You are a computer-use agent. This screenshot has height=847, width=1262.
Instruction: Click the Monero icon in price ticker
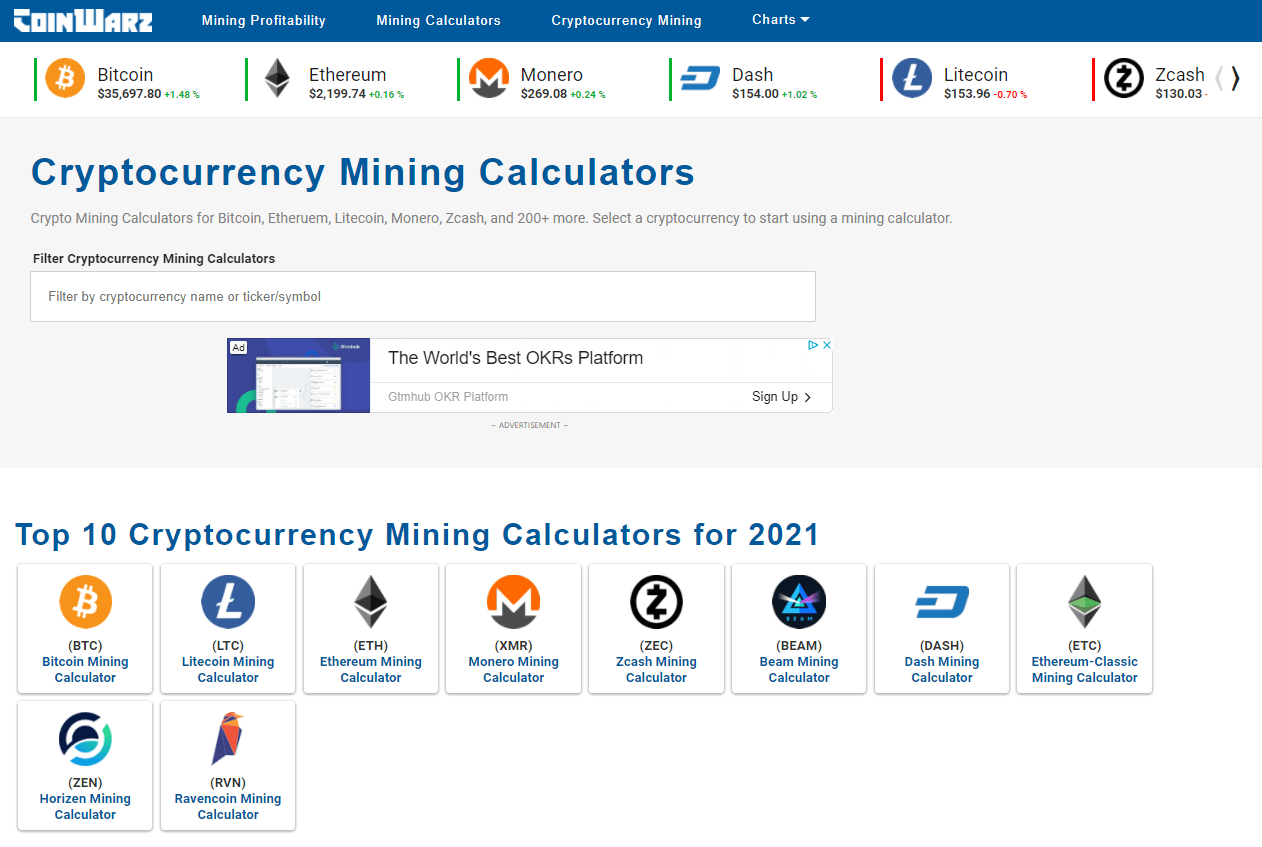pyautogui.click(x=489, y=78)
